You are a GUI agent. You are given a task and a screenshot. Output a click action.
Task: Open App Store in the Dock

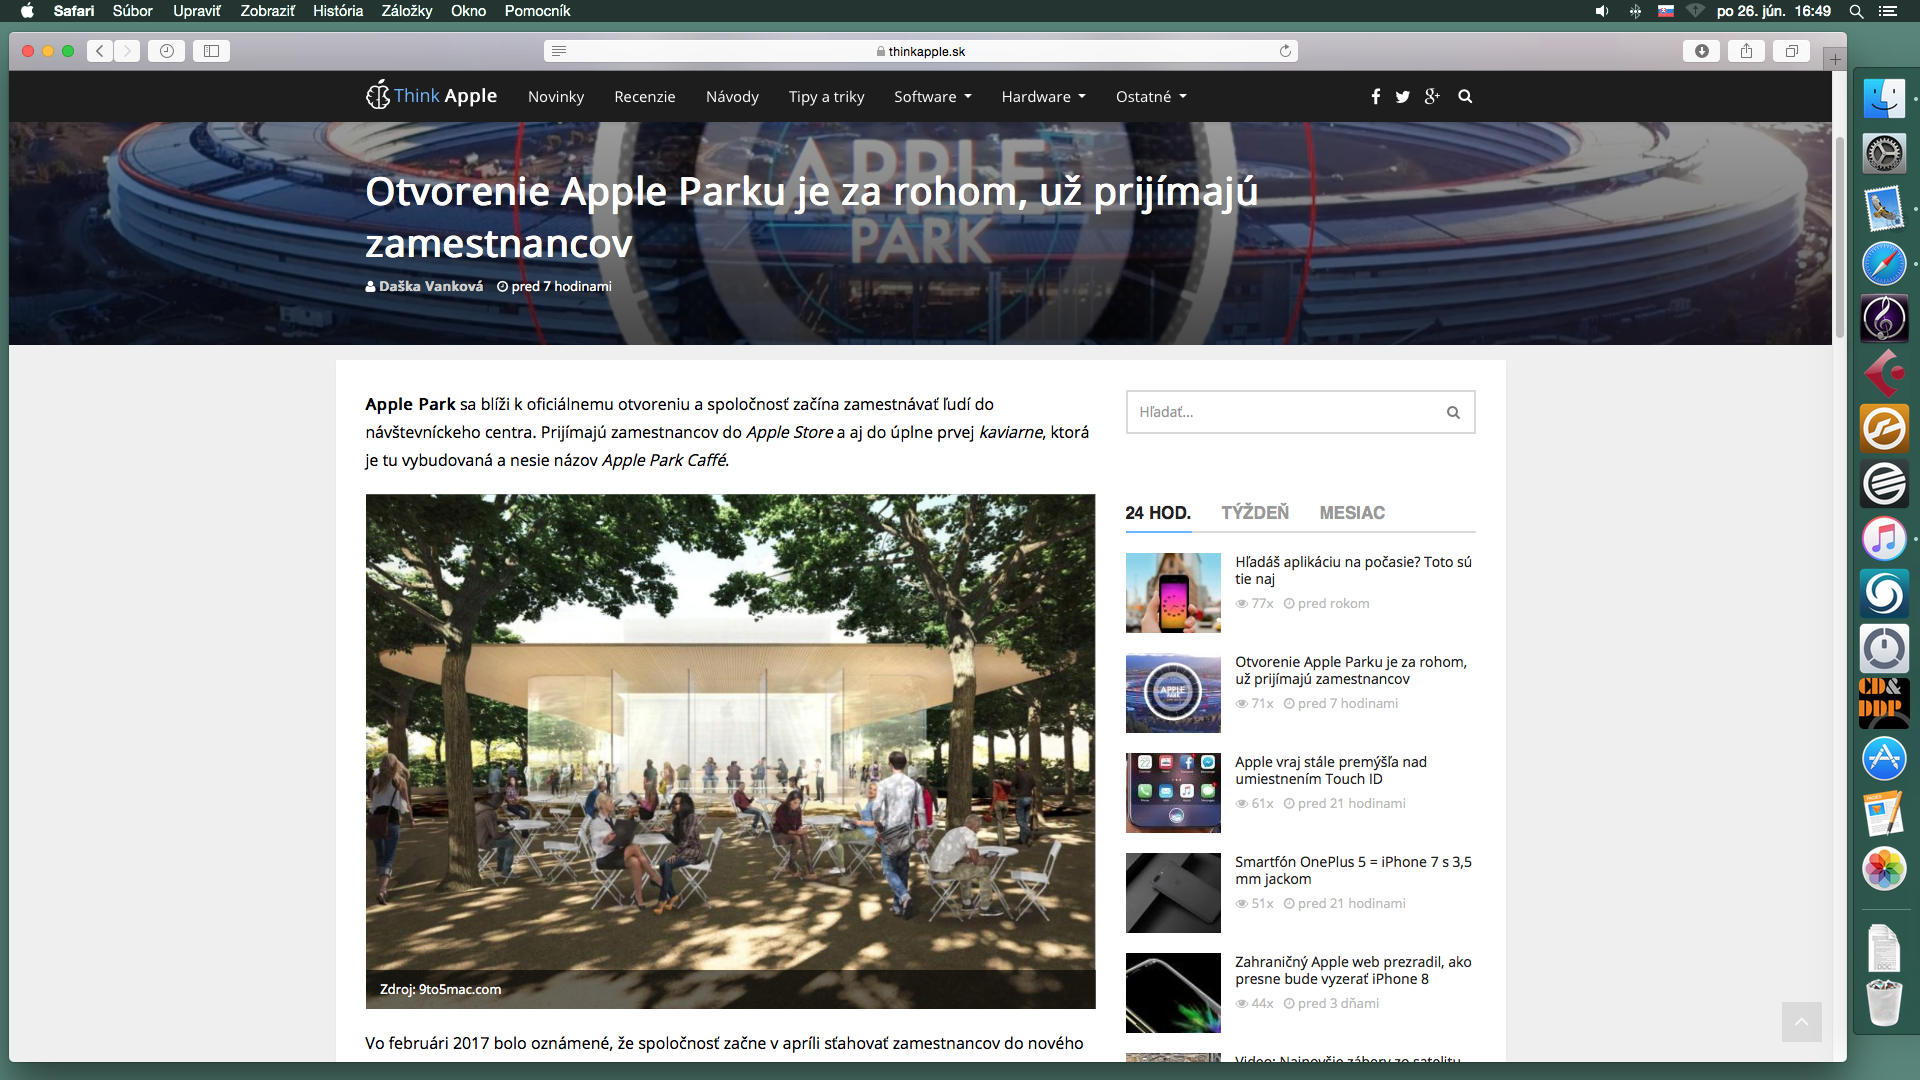point(1884,759)
